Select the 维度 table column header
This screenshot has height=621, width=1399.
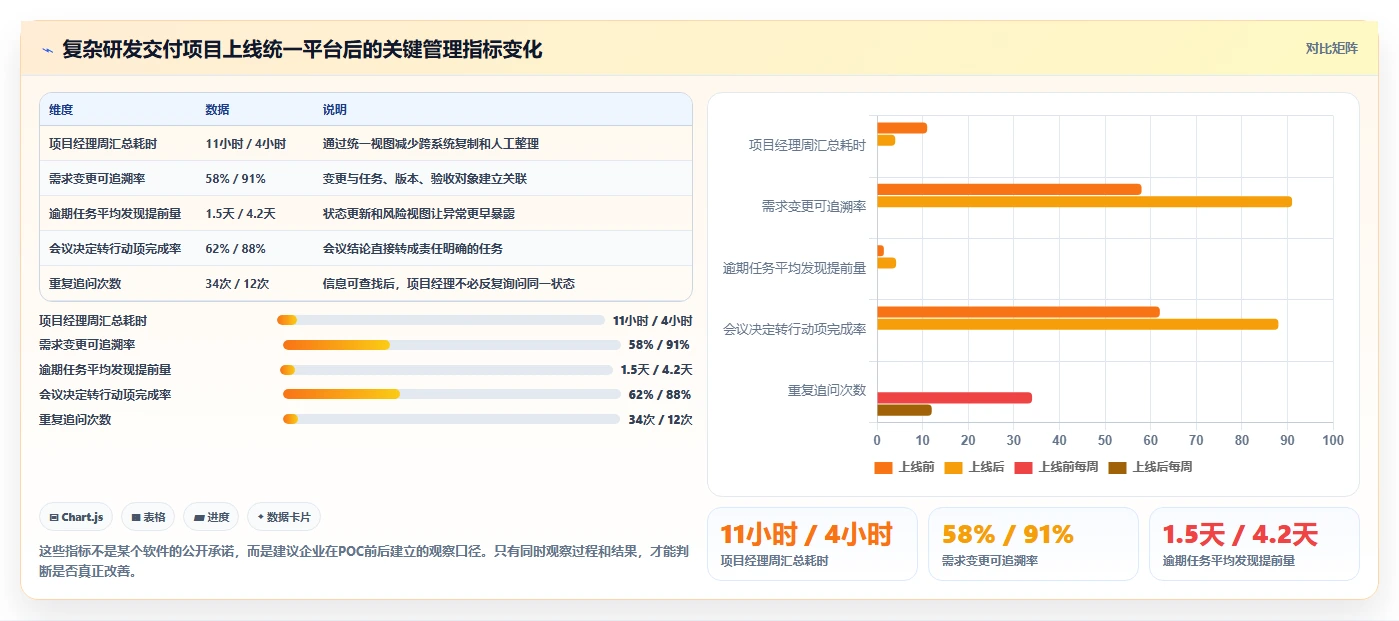(61, 110)
